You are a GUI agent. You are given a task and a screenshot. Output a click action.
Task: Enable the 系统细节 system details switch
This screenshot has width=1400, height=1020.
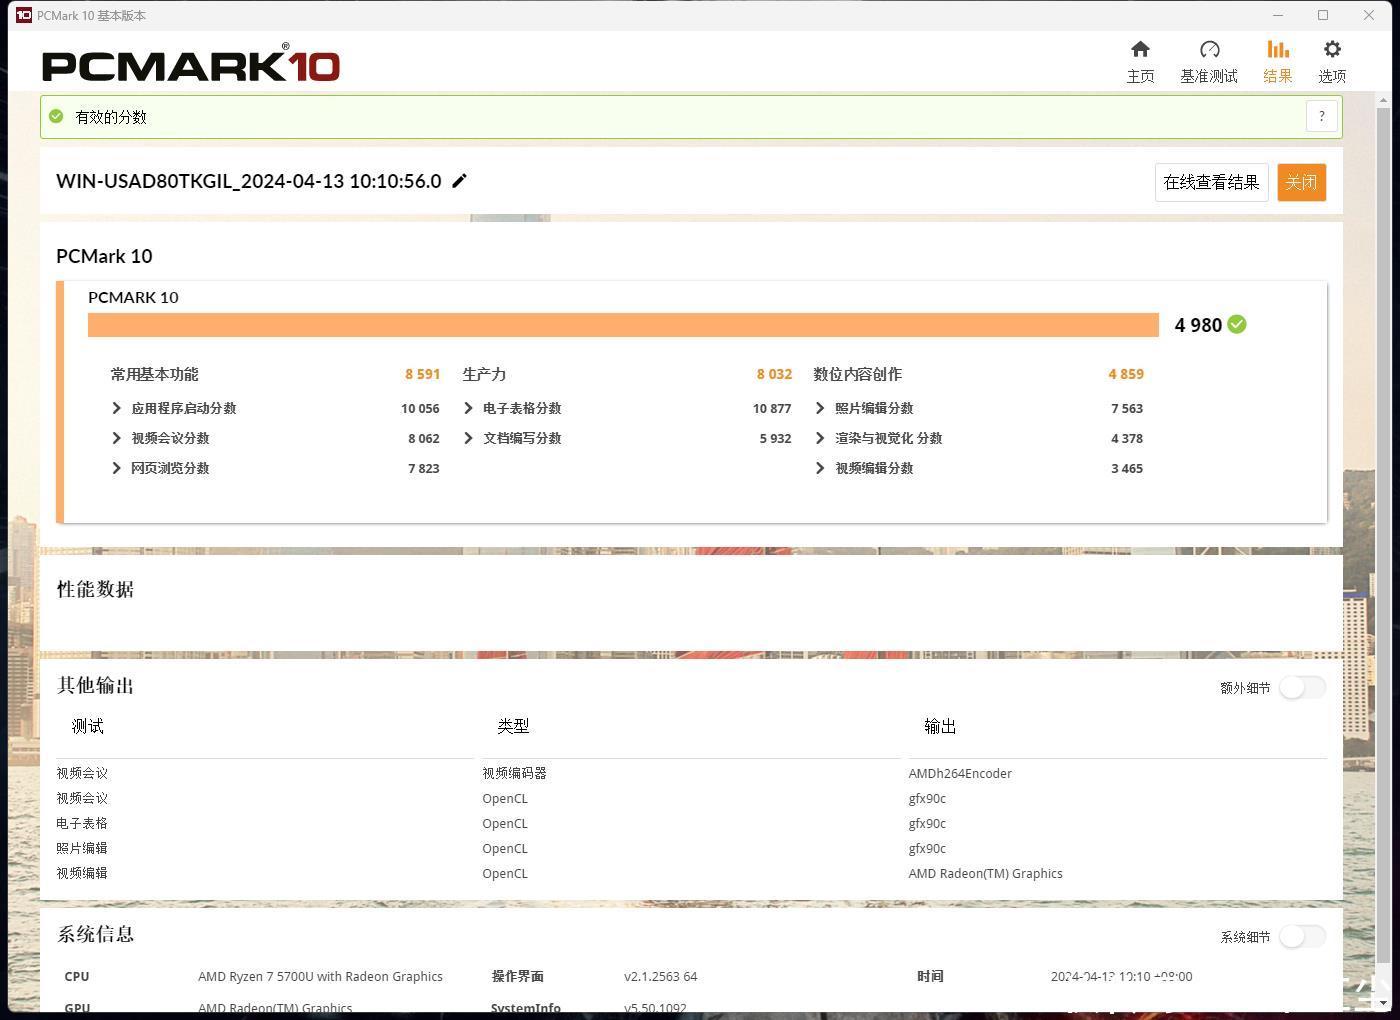pos(1301,937)
